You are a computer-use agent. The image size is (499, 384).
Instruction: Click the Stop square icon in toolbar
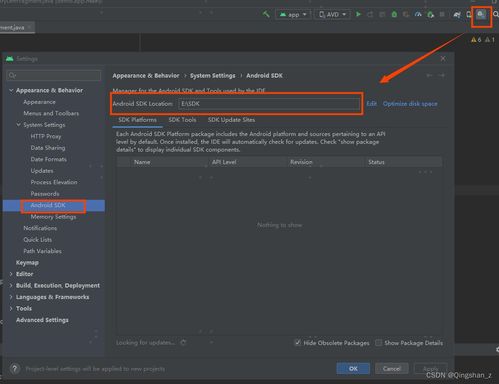[442, 14]
